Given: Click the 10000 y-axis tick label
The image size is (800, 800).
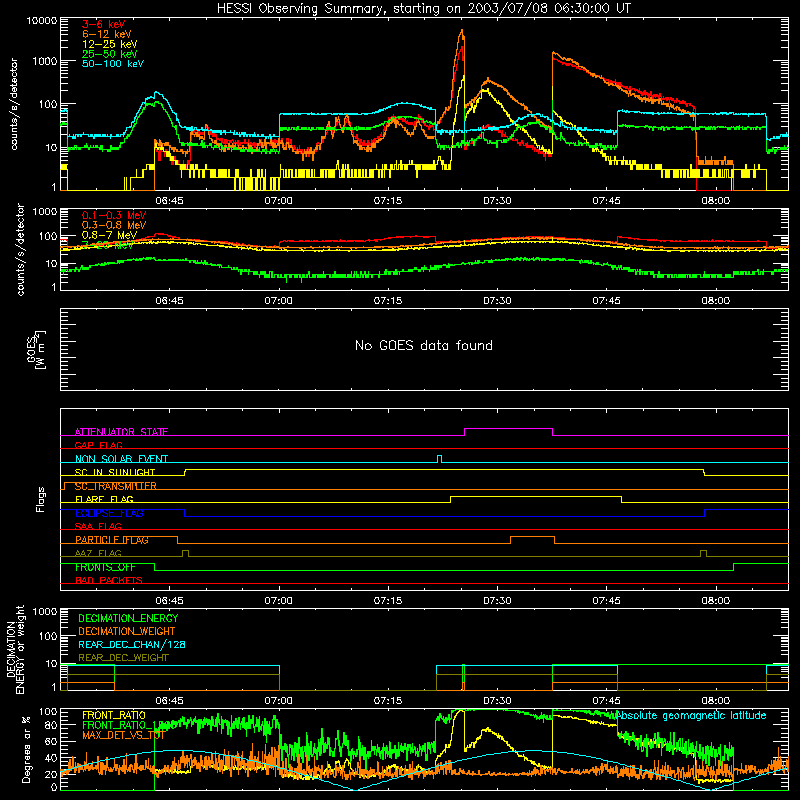Looking at the screenshot, I should pyautogui.click(x=42, y=20).
